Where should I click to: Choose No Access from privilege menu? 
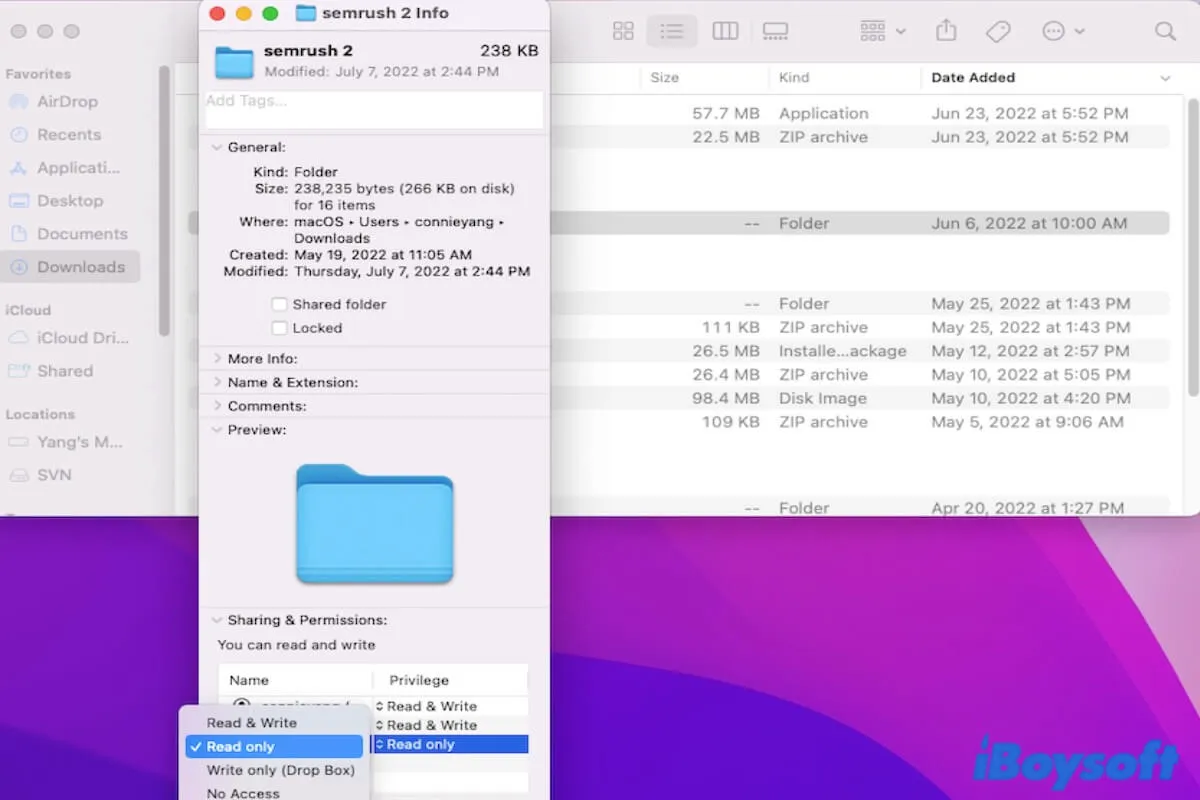(x=243, y=792)
